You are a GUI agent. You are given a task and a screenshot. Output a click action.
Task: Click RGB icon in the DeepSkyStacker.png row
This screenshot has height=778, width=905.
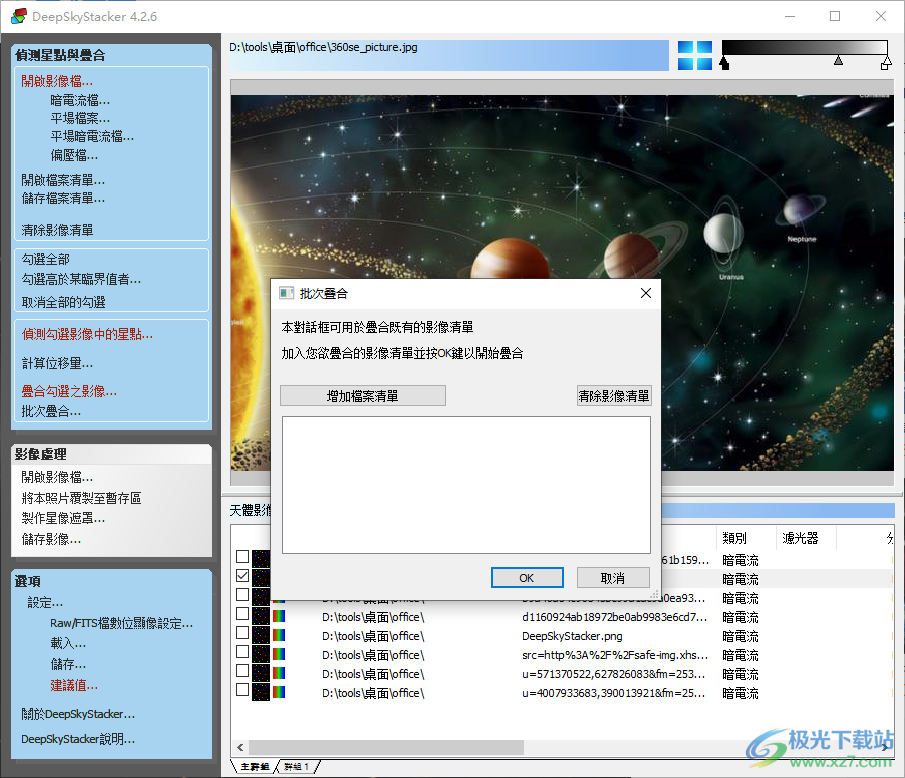click(279, 635)
